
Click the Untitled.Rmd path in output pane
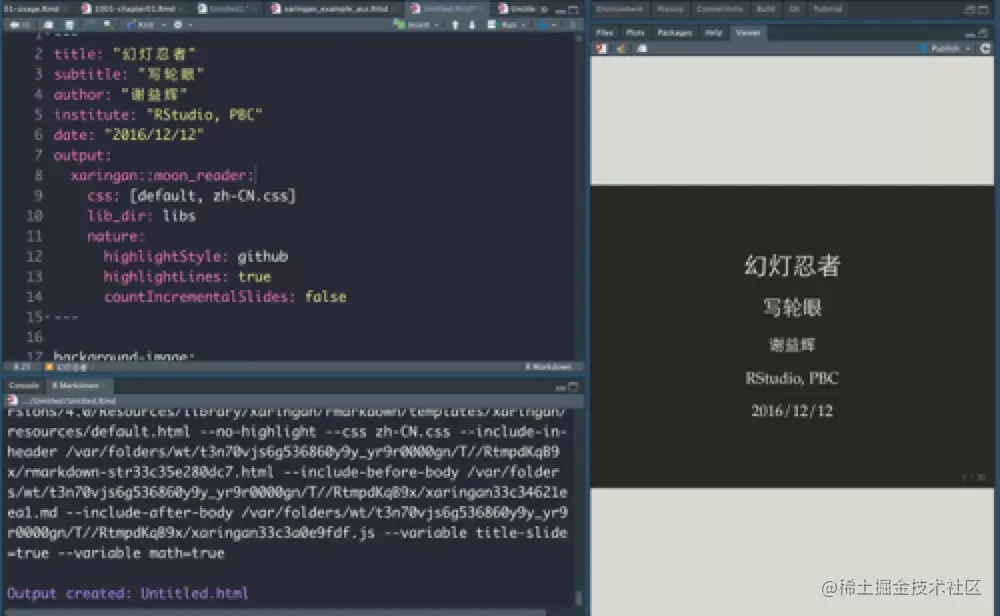click(69, 400)
